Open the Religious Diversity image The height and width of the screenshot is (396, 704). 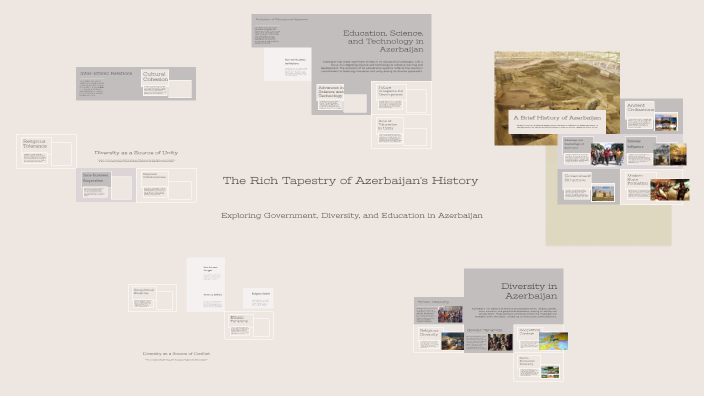453,341
